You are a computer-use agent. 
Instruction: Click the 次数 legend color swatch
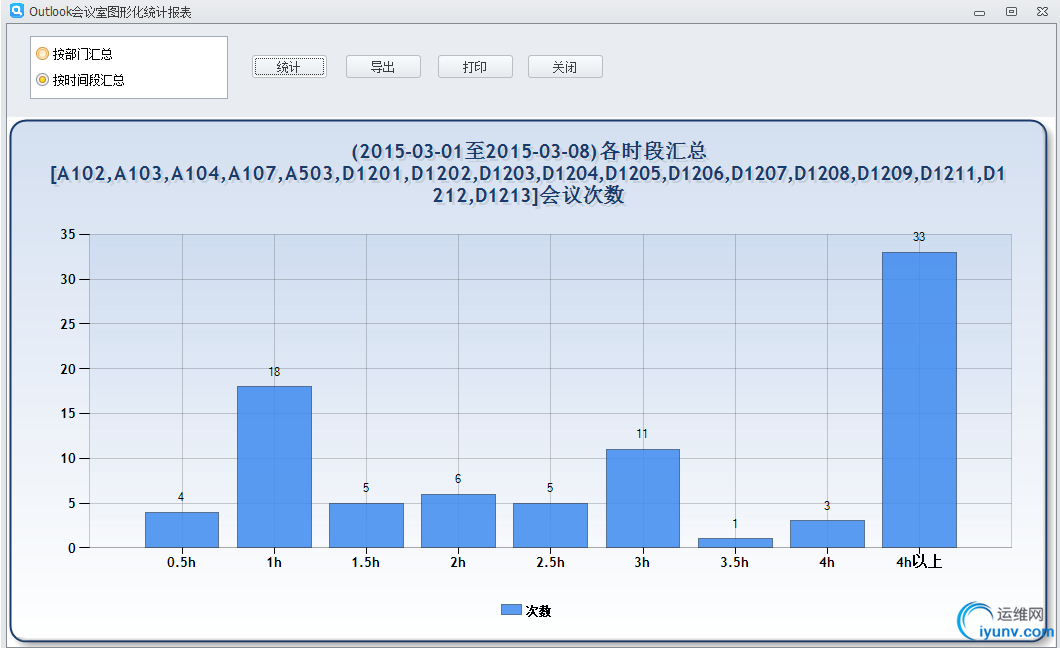pos(511,610)
